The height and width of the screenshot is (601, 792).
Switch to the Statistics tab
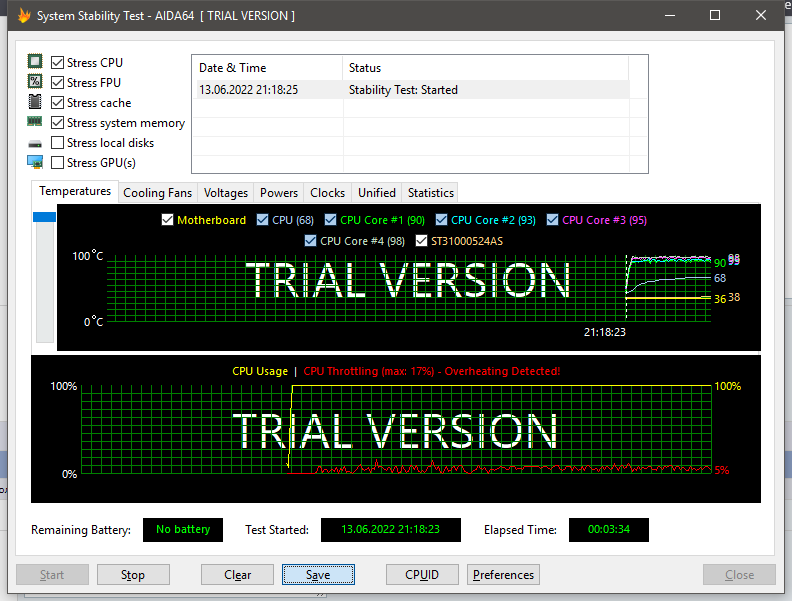(430, 193)
